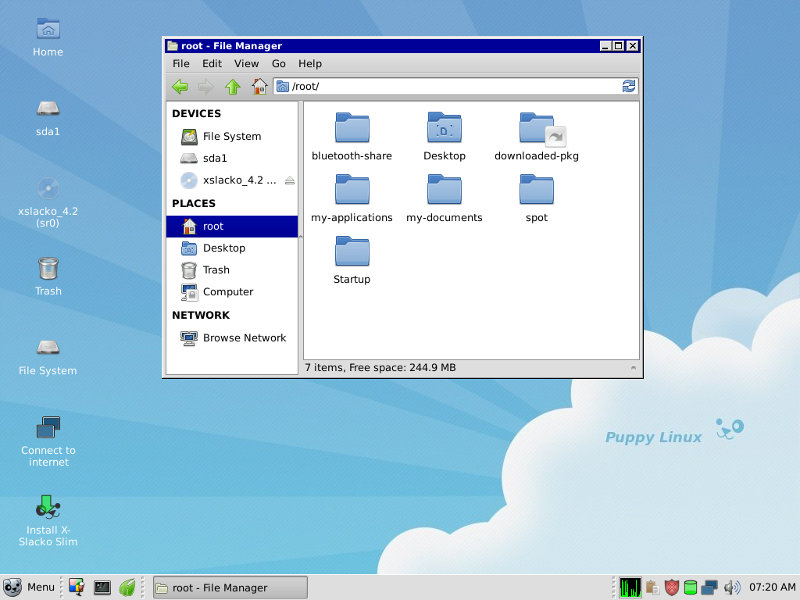Select File System icon on desktop

point(48,358)
